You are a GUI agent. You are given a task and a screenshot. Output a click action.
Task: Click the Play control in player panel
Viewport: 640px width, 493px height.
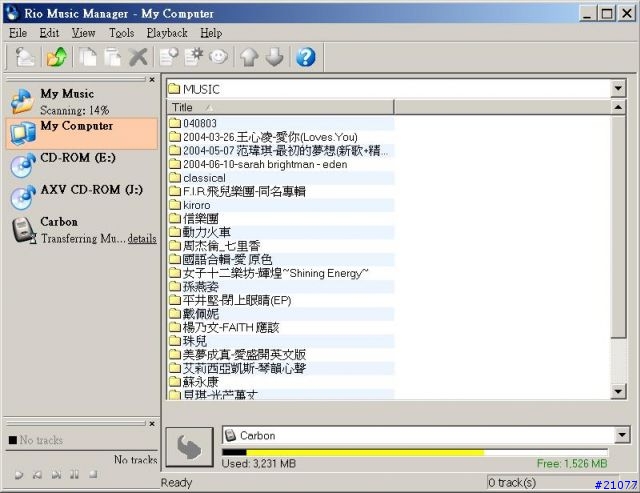18,475
